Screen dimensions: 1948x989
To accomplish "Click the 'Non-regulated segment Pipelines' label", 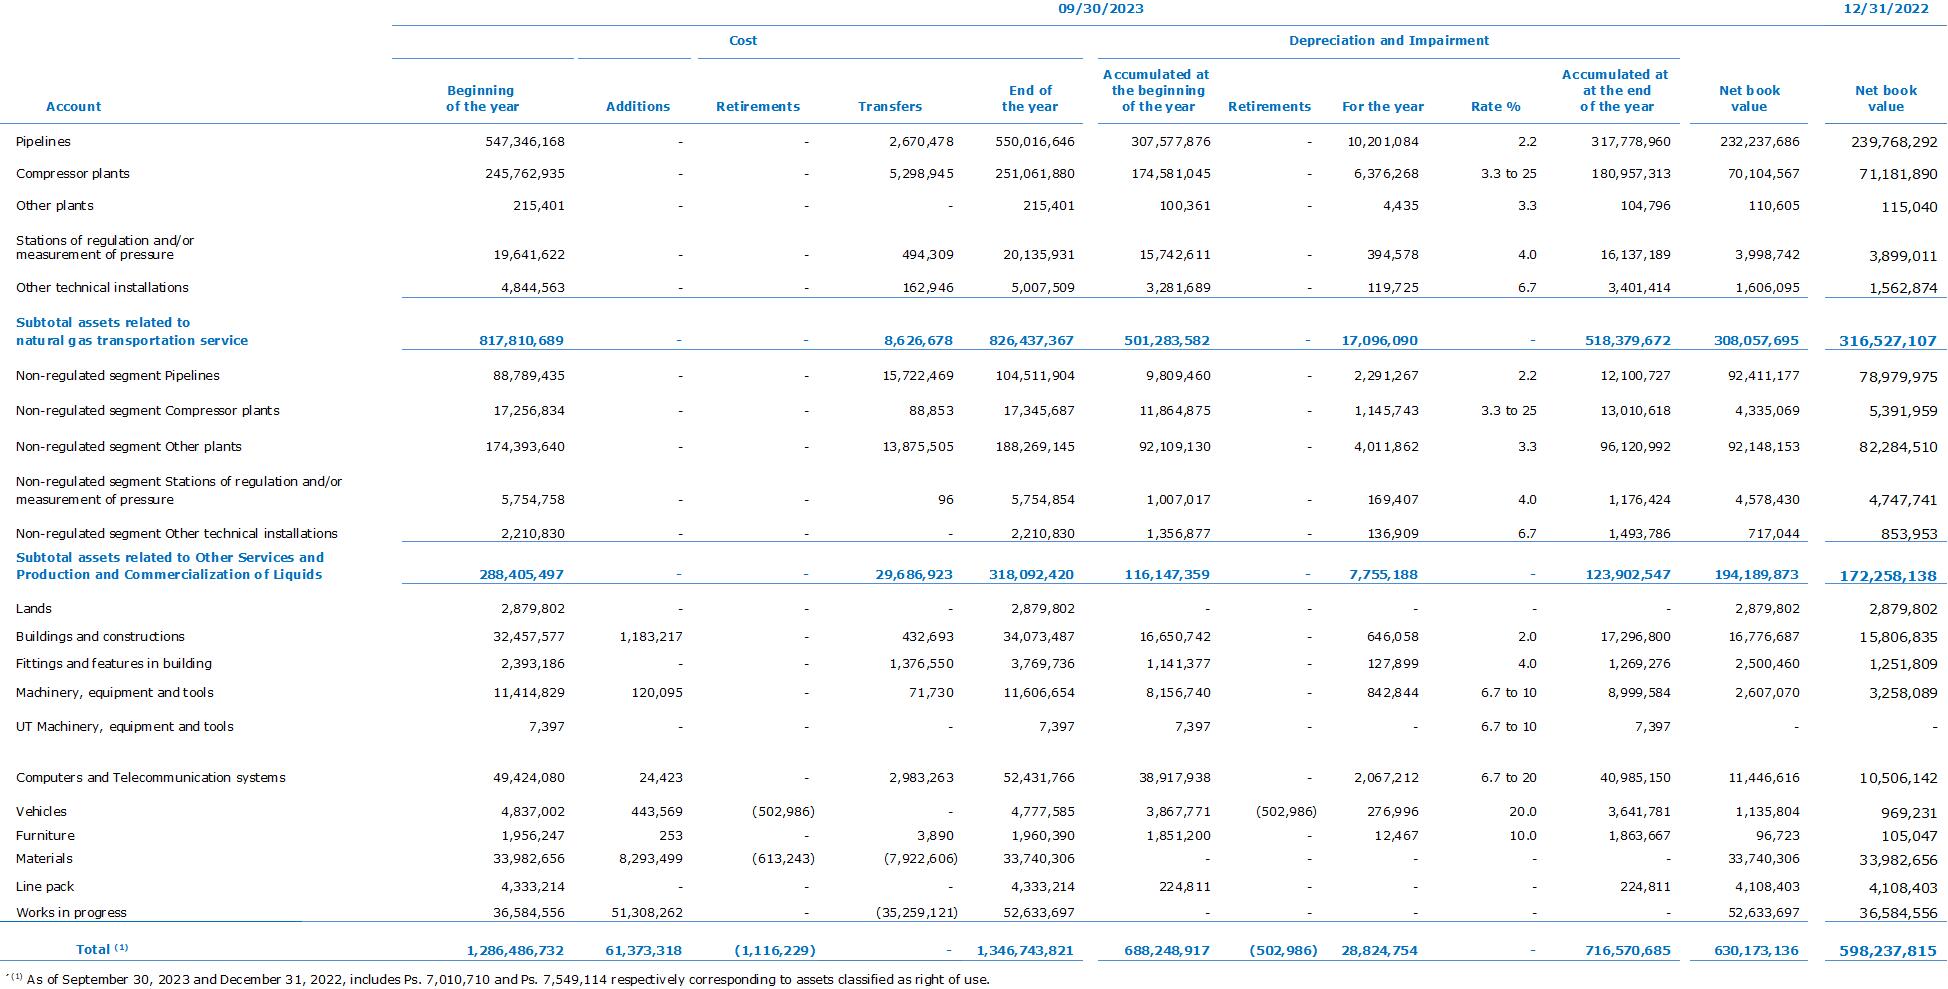I will click(x=118, y=376).
